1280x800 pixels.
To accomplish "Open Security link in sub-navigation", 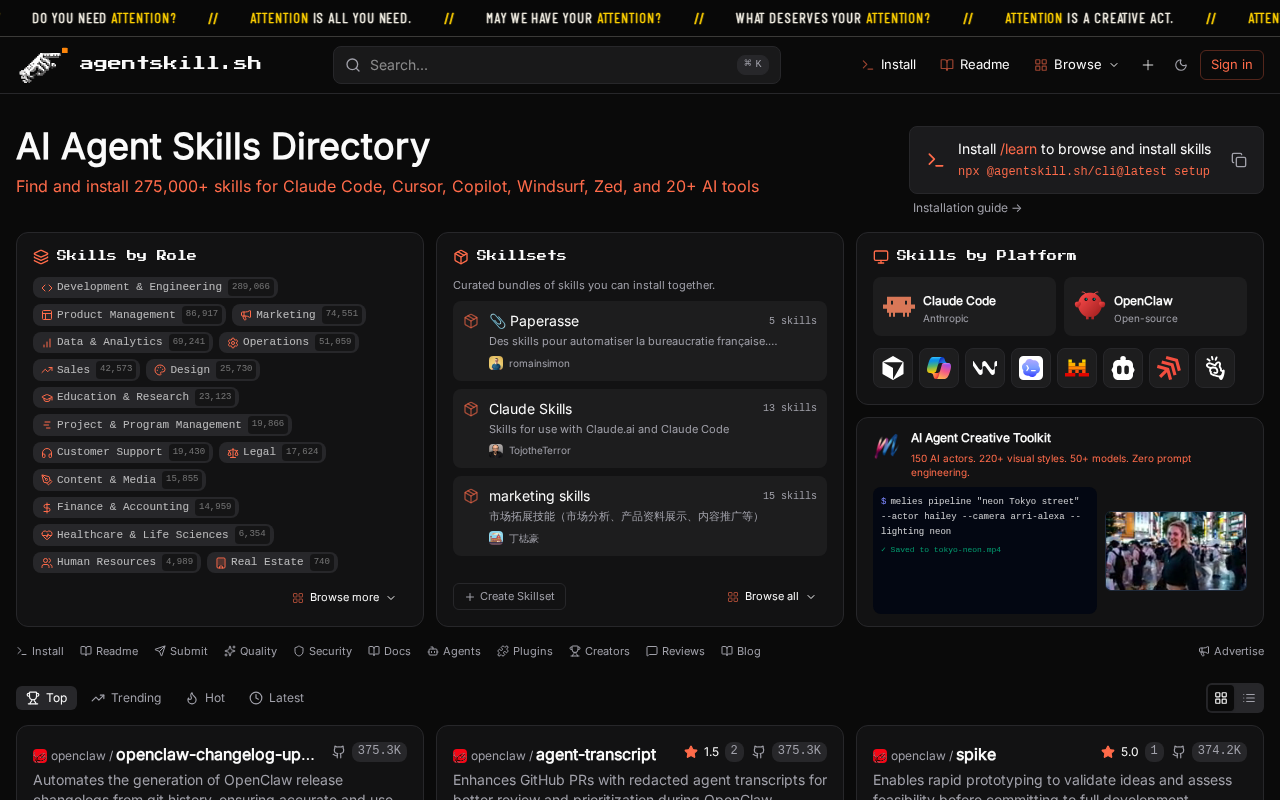I will pyautogui.click(x=322, y=651).
